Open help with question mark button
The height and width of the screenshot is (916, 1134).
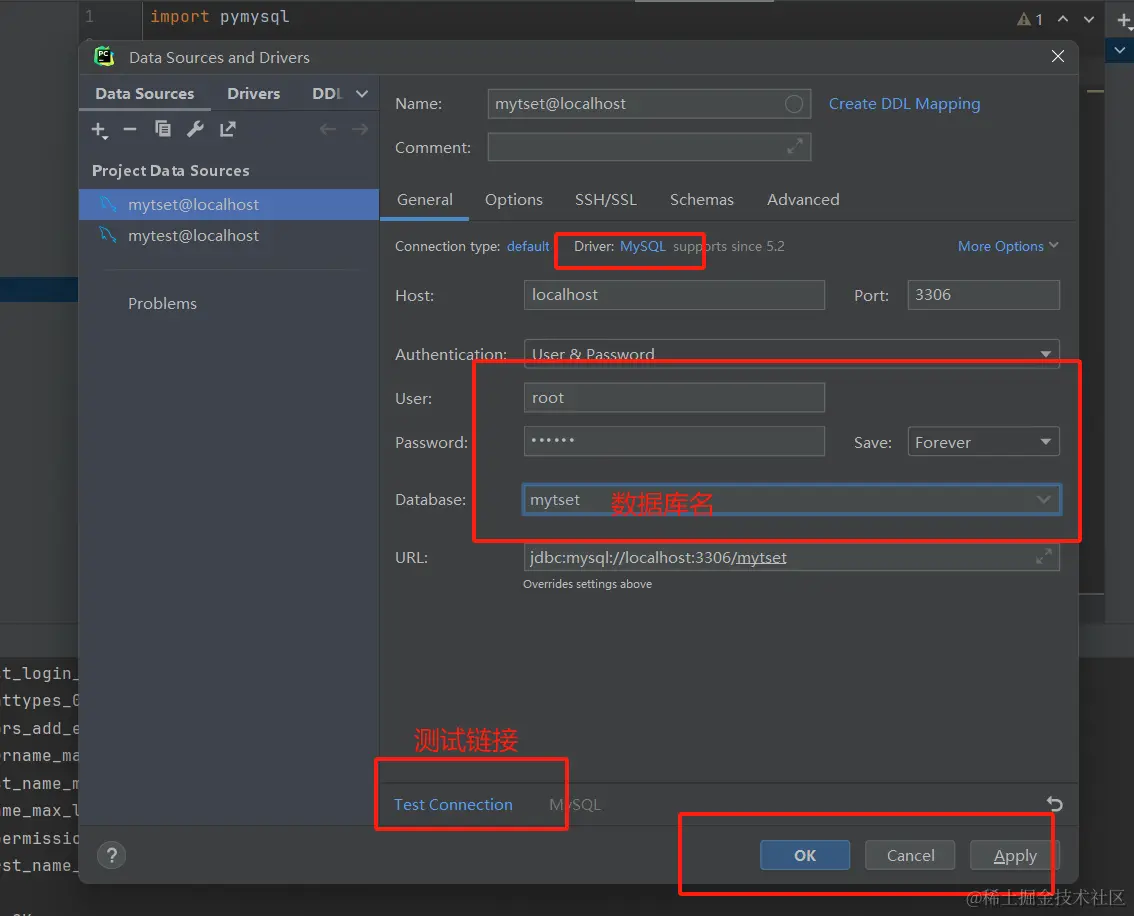111,855
